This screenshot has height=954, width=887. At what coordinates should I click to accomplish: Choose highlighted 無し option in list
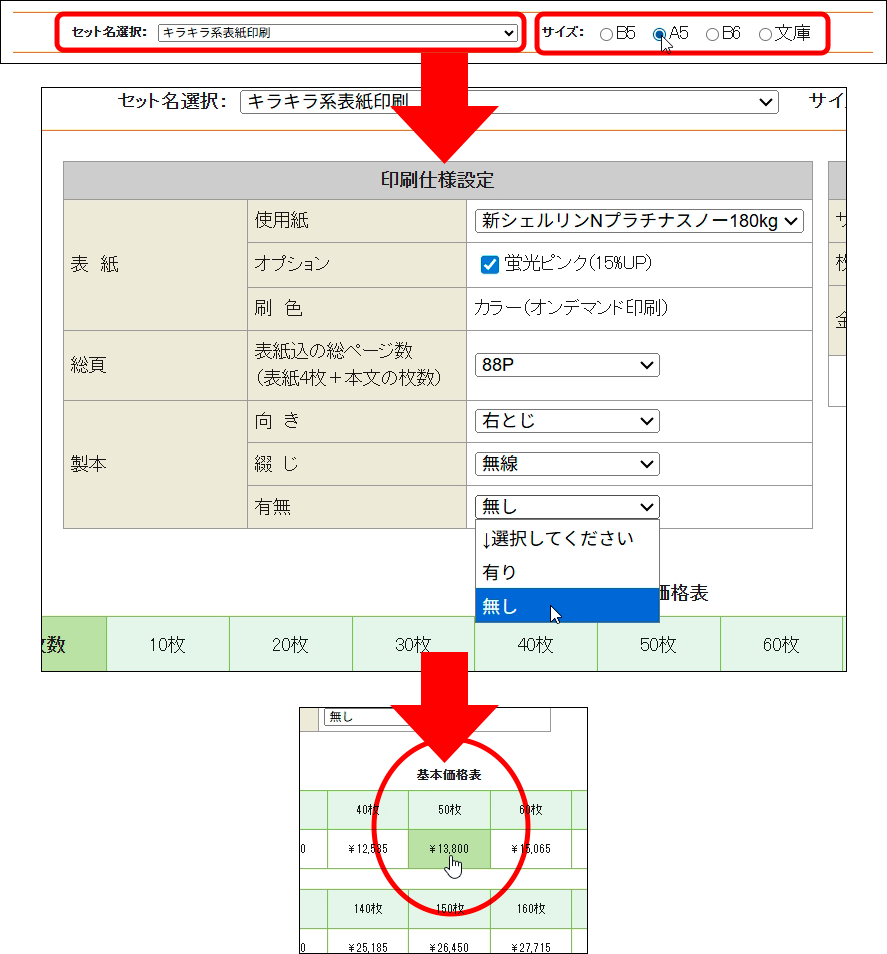click(x=567, y=606)
